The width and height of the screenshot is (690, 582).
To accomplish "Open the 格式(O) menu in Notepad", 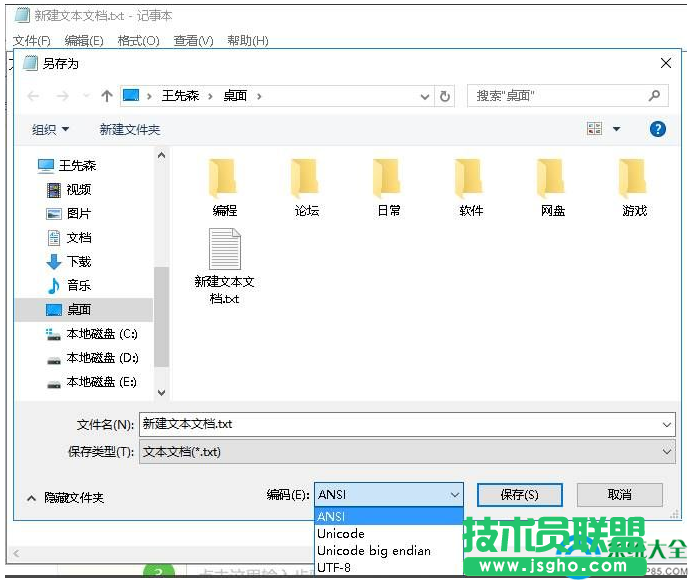I will coord(138,40).
